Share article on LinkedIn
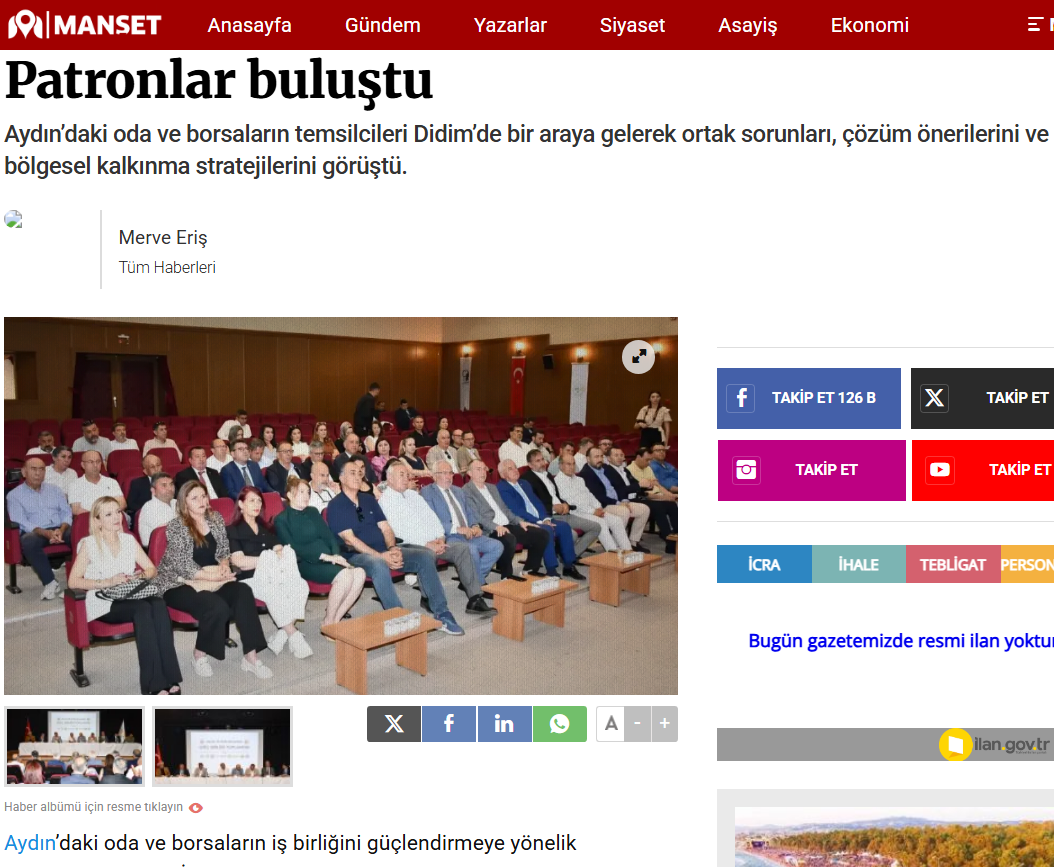This screenshot has height=867, width=1054. 504,724
